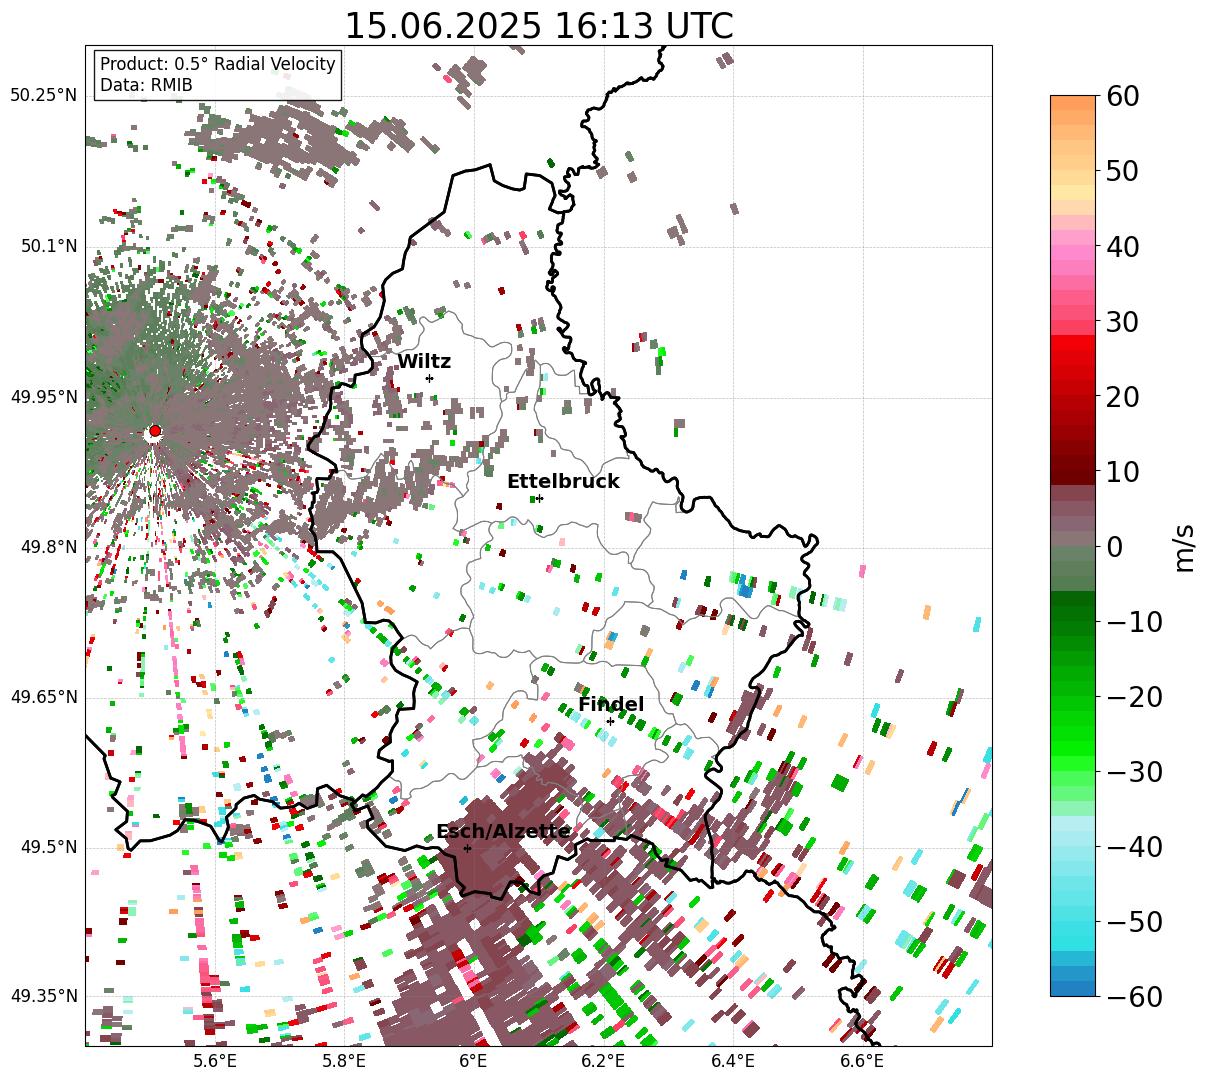
Task: Click the 49.35°N latitude tick label
Action: 43,997
